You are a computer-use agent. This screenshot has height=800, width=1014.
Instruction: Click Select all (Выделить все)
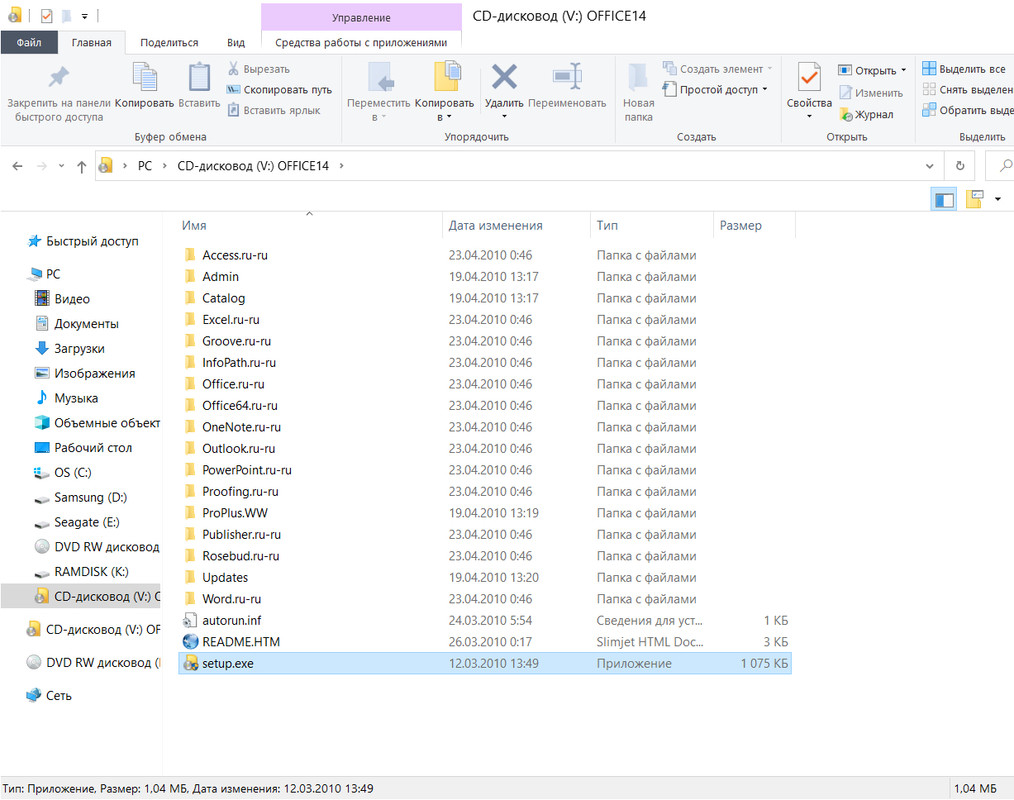[x=964, y=69]
